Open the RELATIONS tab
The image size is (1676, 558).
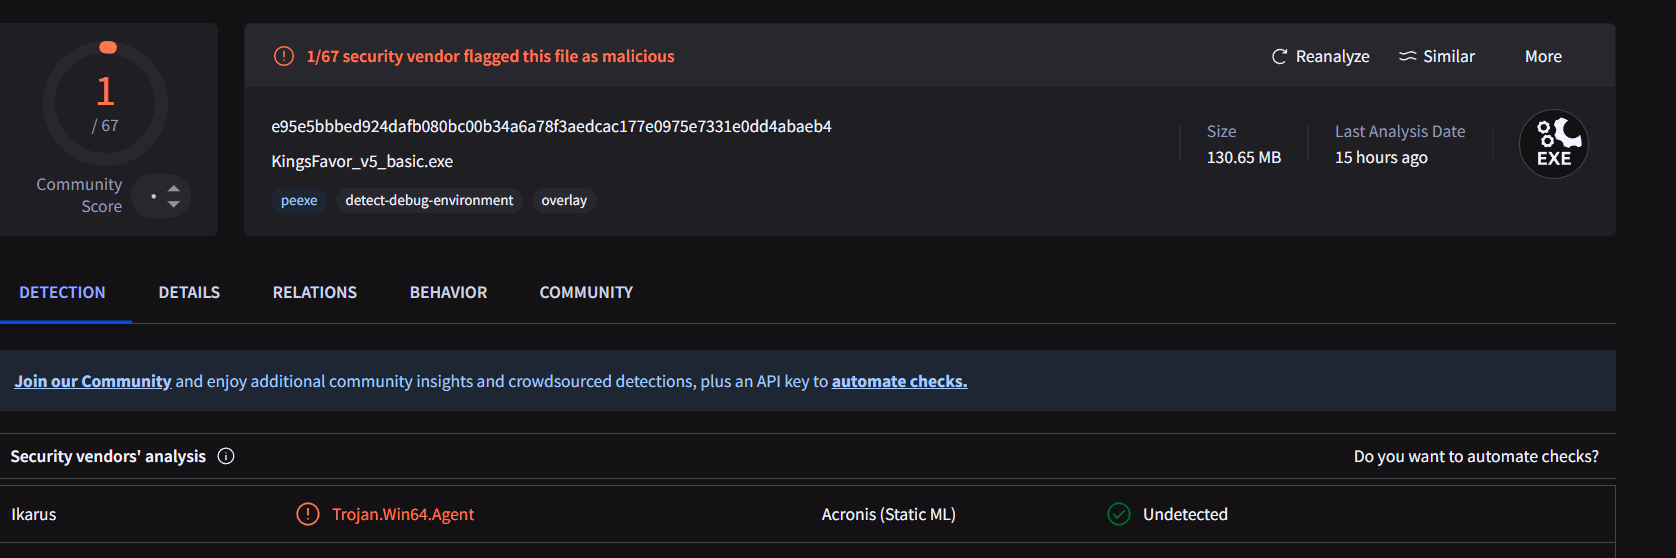[315, 292]
